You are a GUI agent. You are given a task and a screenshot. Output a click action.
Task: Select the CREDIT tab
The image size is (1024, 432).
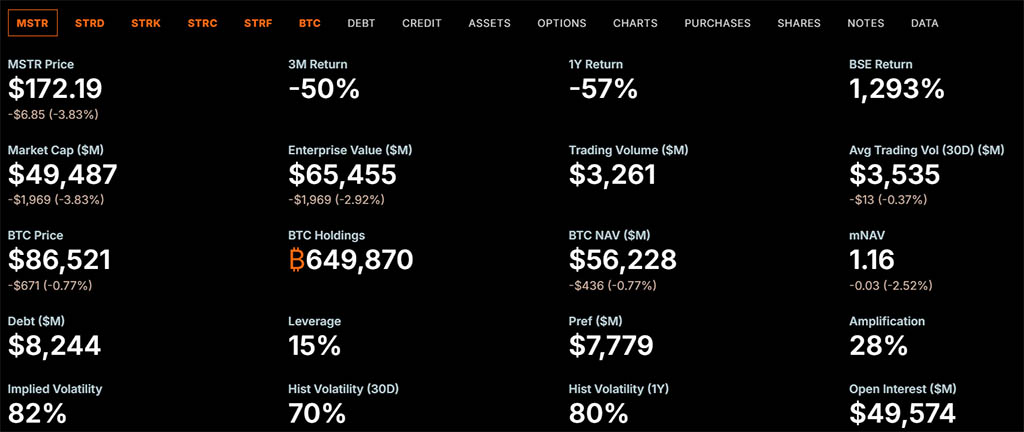(x=421, y=22)
